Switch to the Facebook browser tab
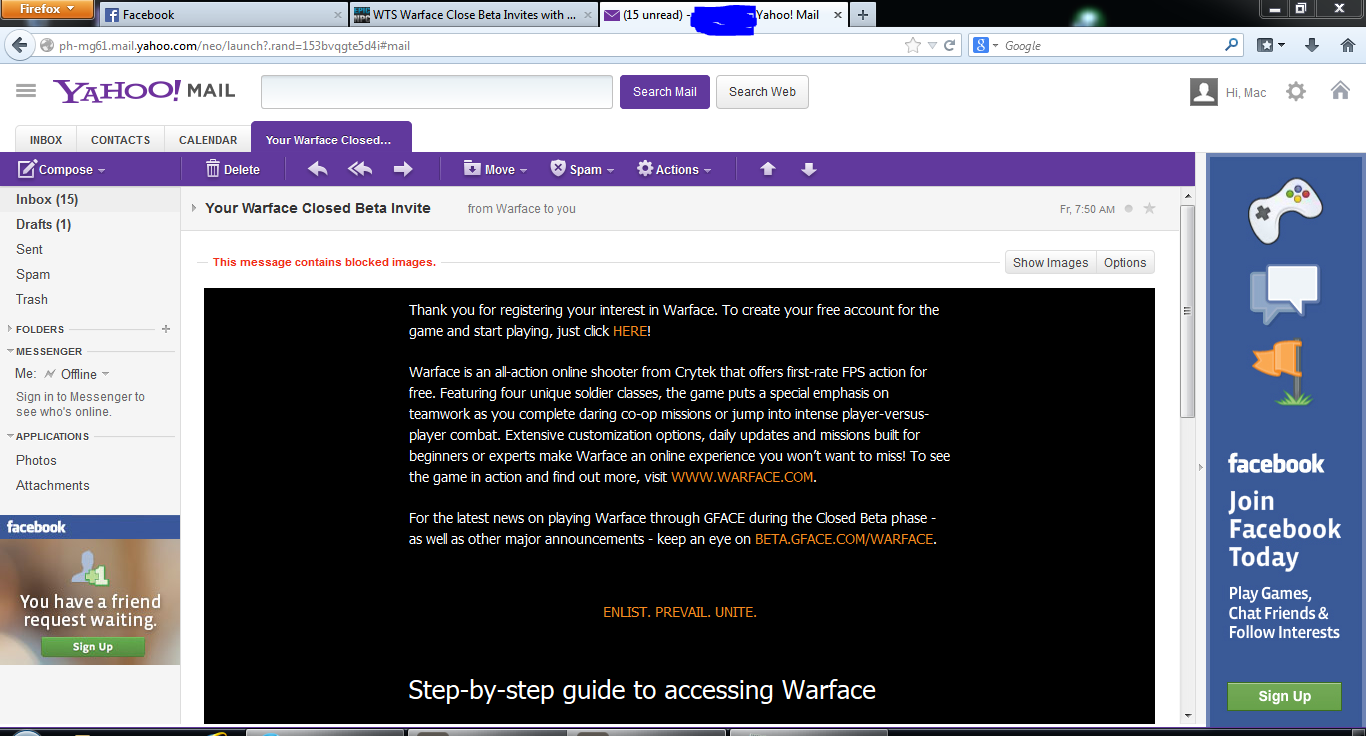The image size is (1366, 736). coord(222,15)
